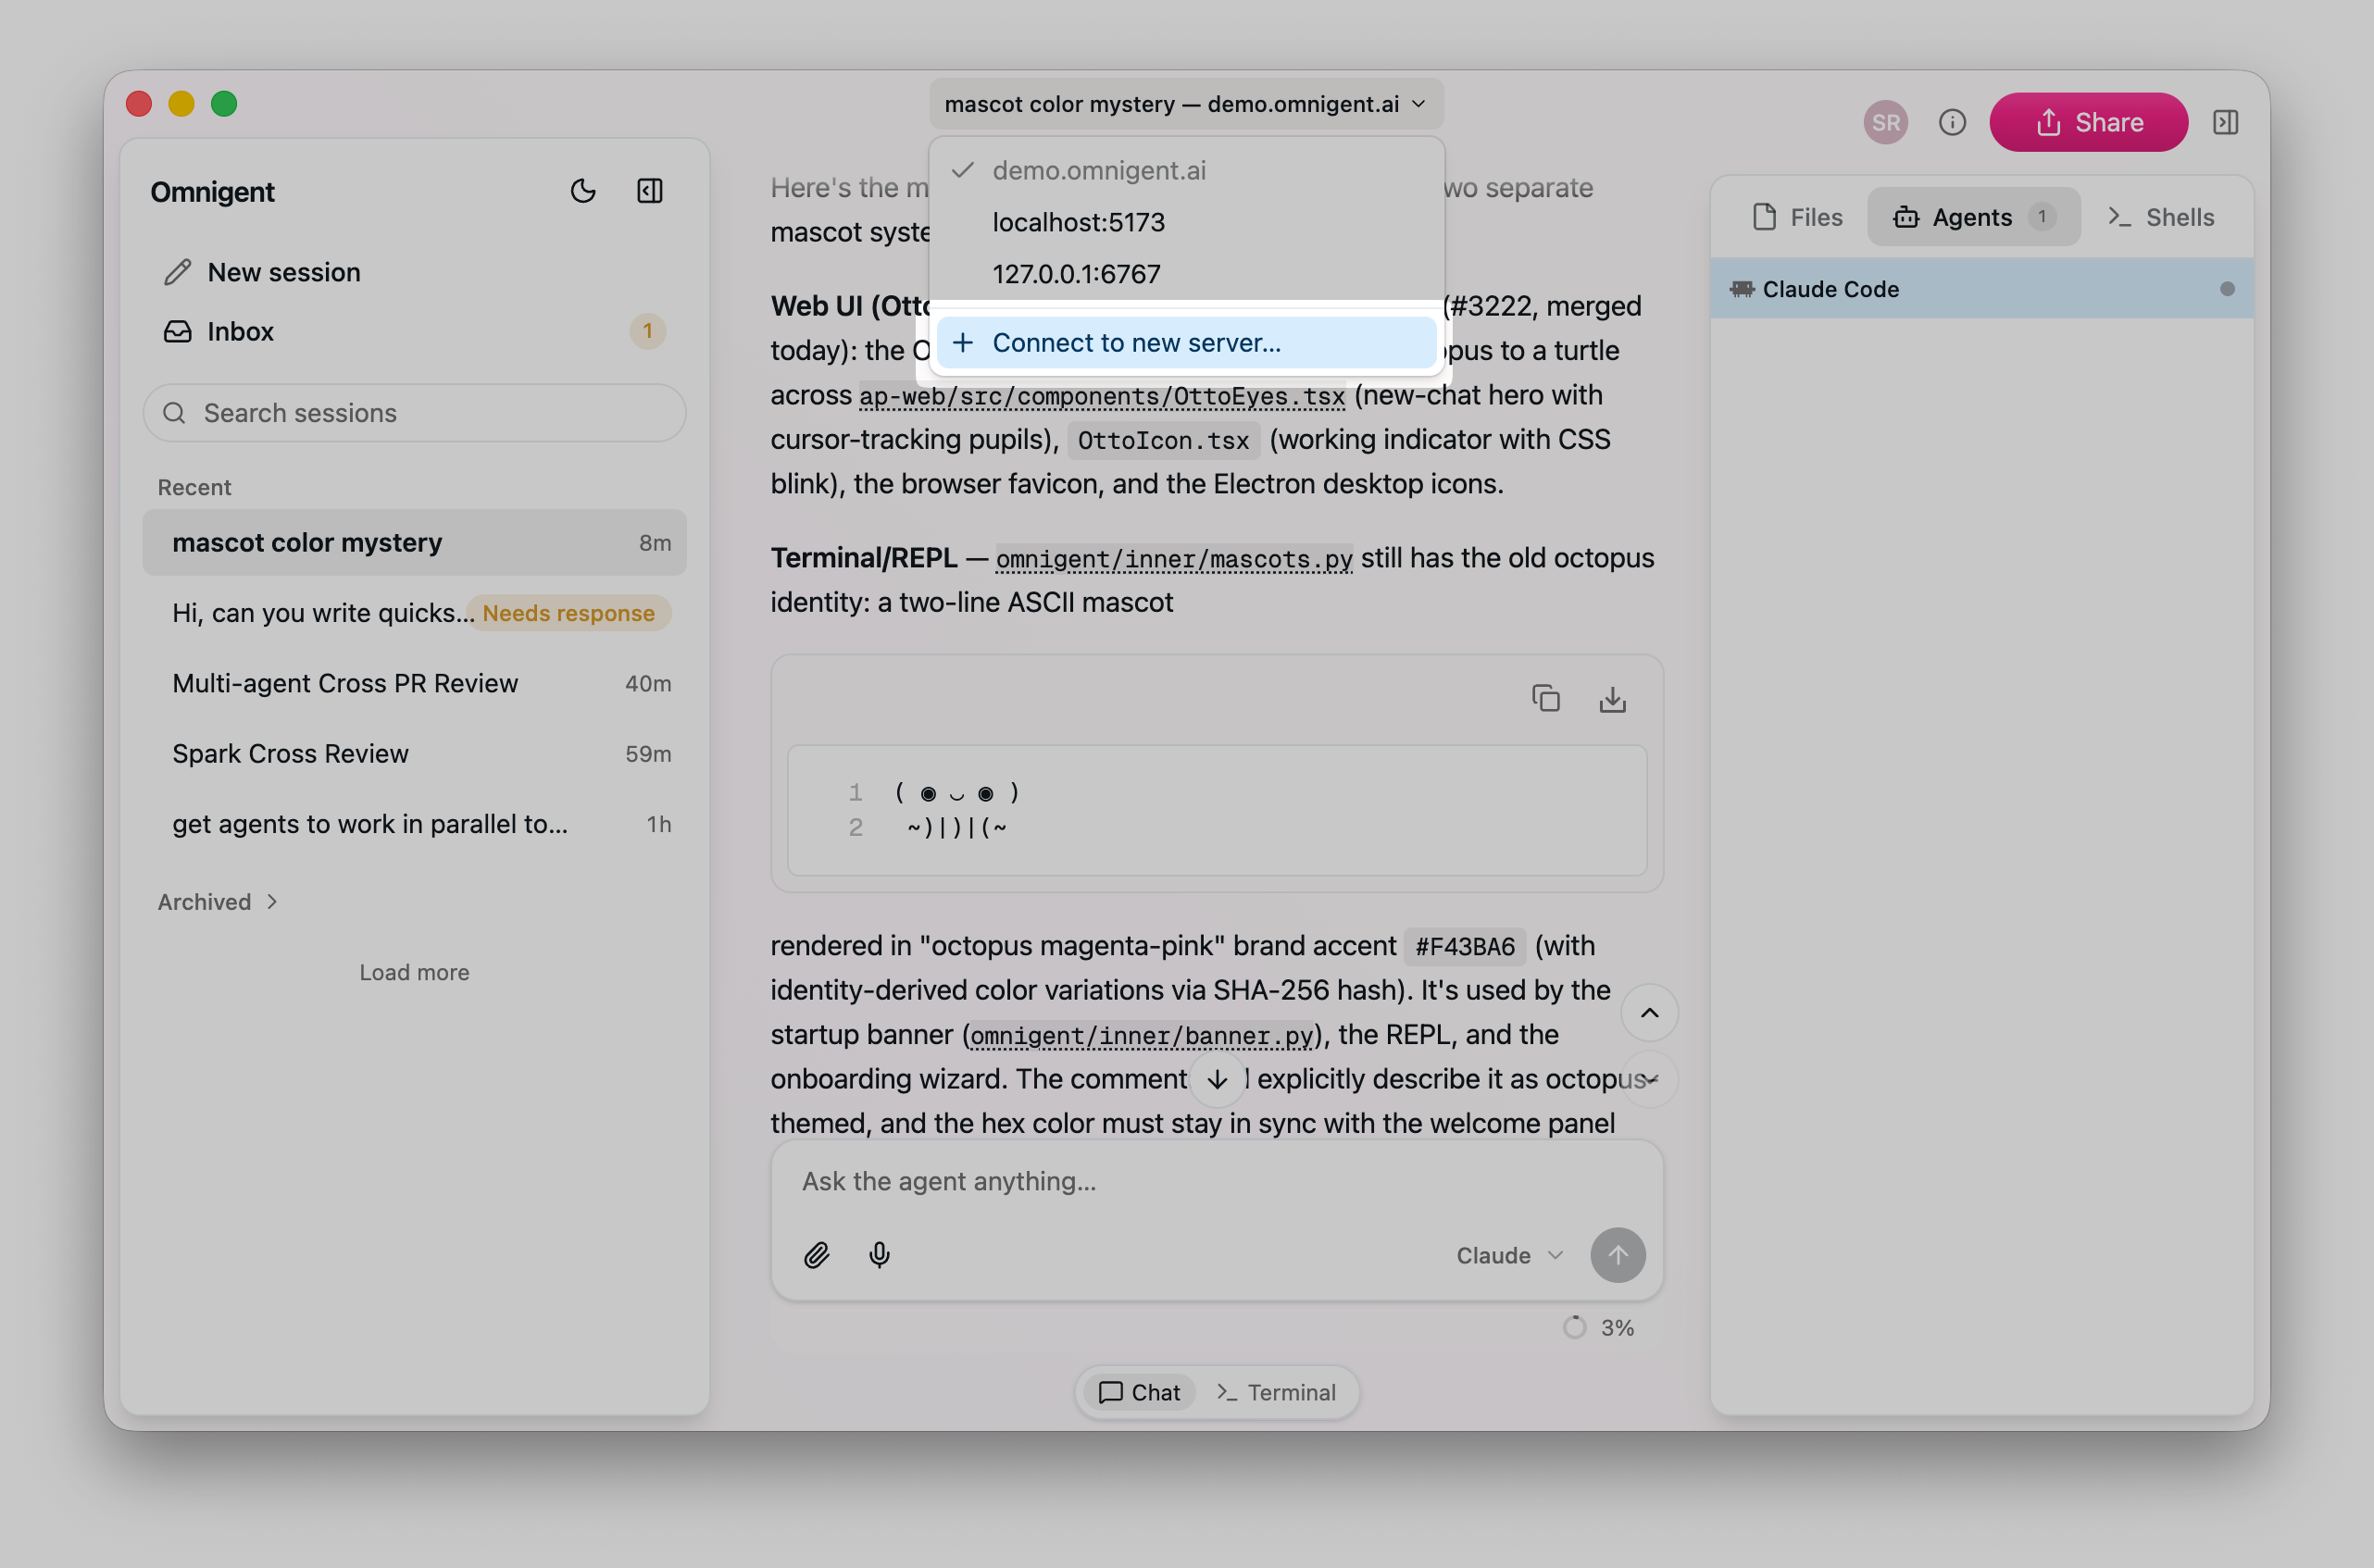Send the message with the arrow button
This screenshot has width=2374, height=1568.
pos(1618,1255)
